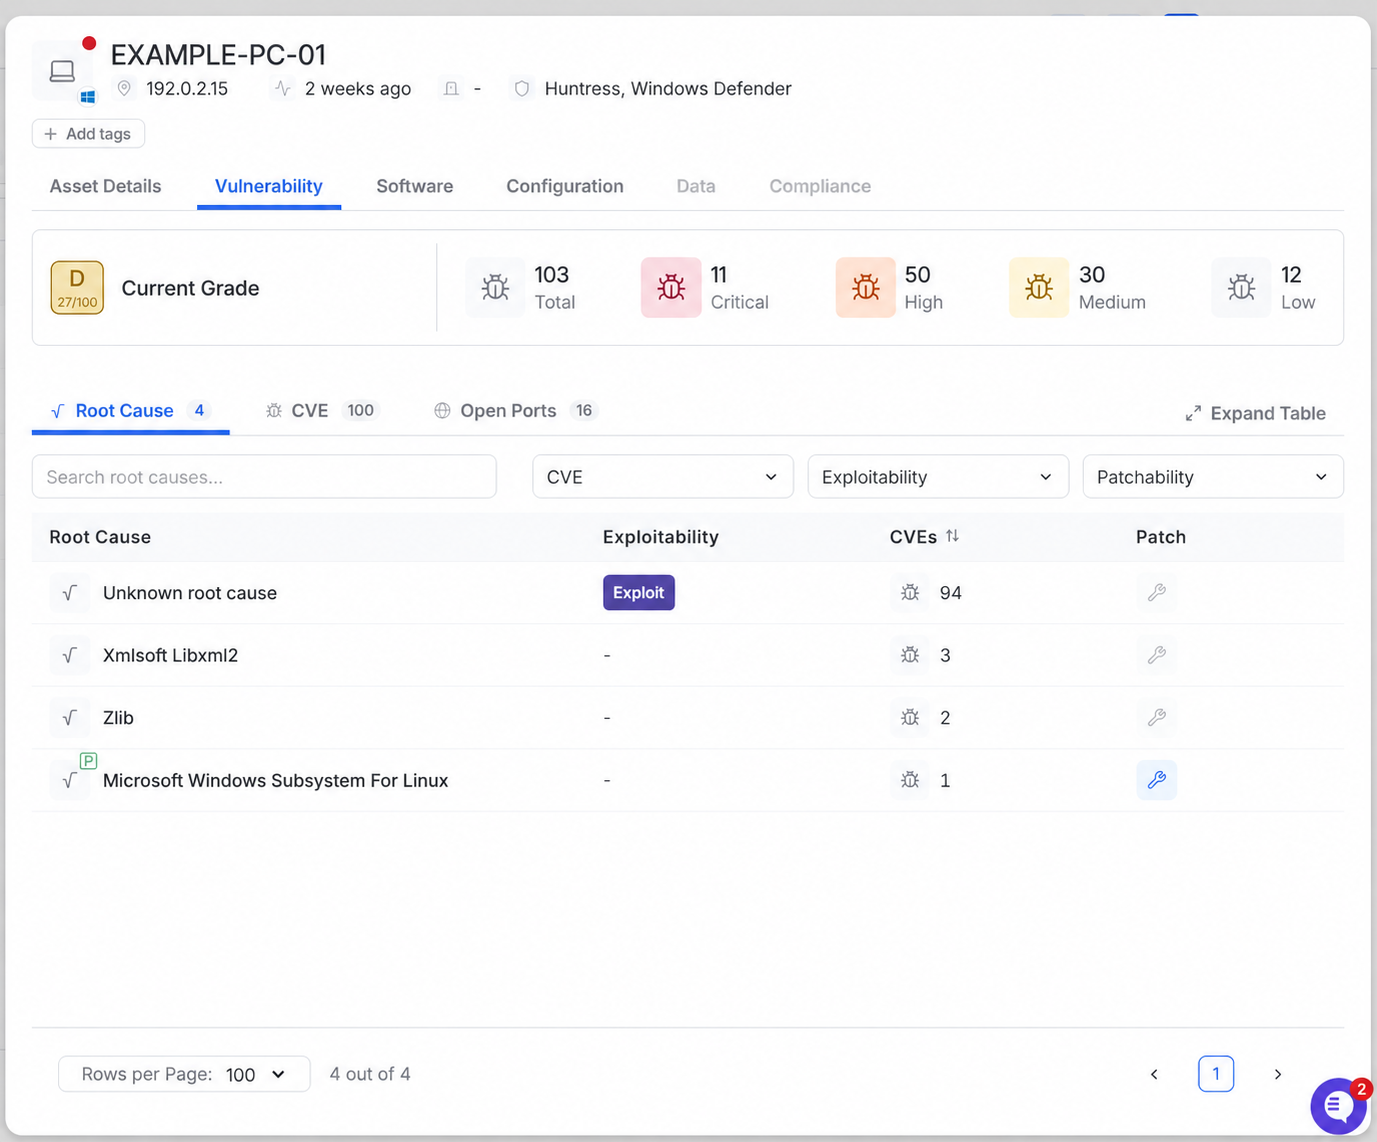This screenshot has height=1142, width=1377.
Task: Change Rows per Page dropdown
Action: point(184,1074)
